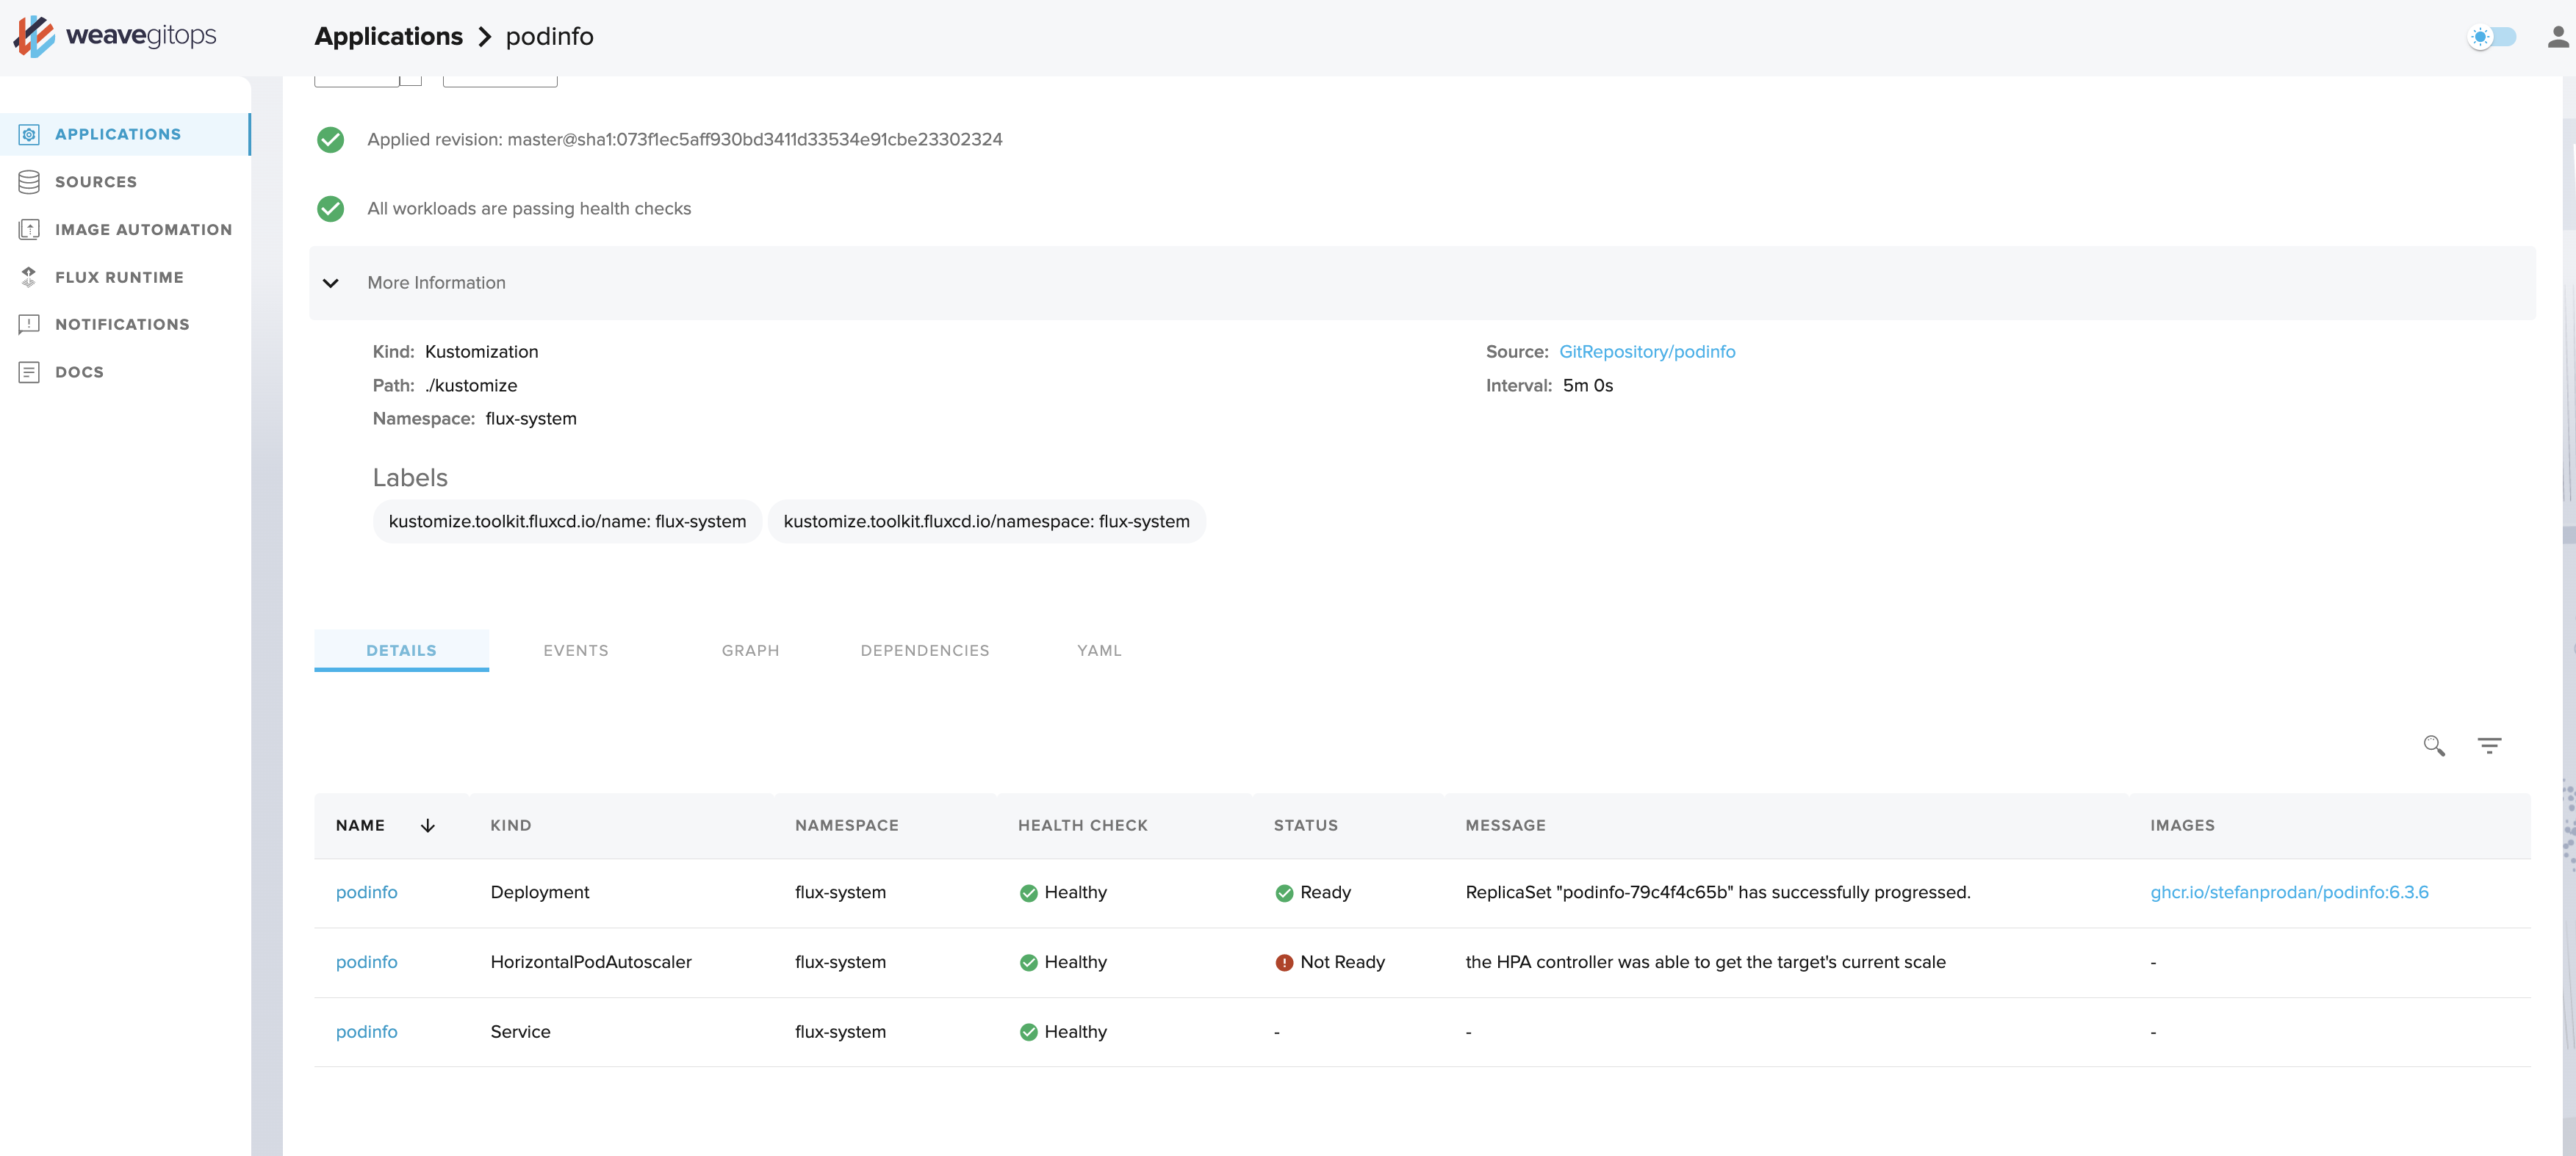Open Applications icon in sidebar
This screenshot has height=1156, width=2576.
[29, 134]
